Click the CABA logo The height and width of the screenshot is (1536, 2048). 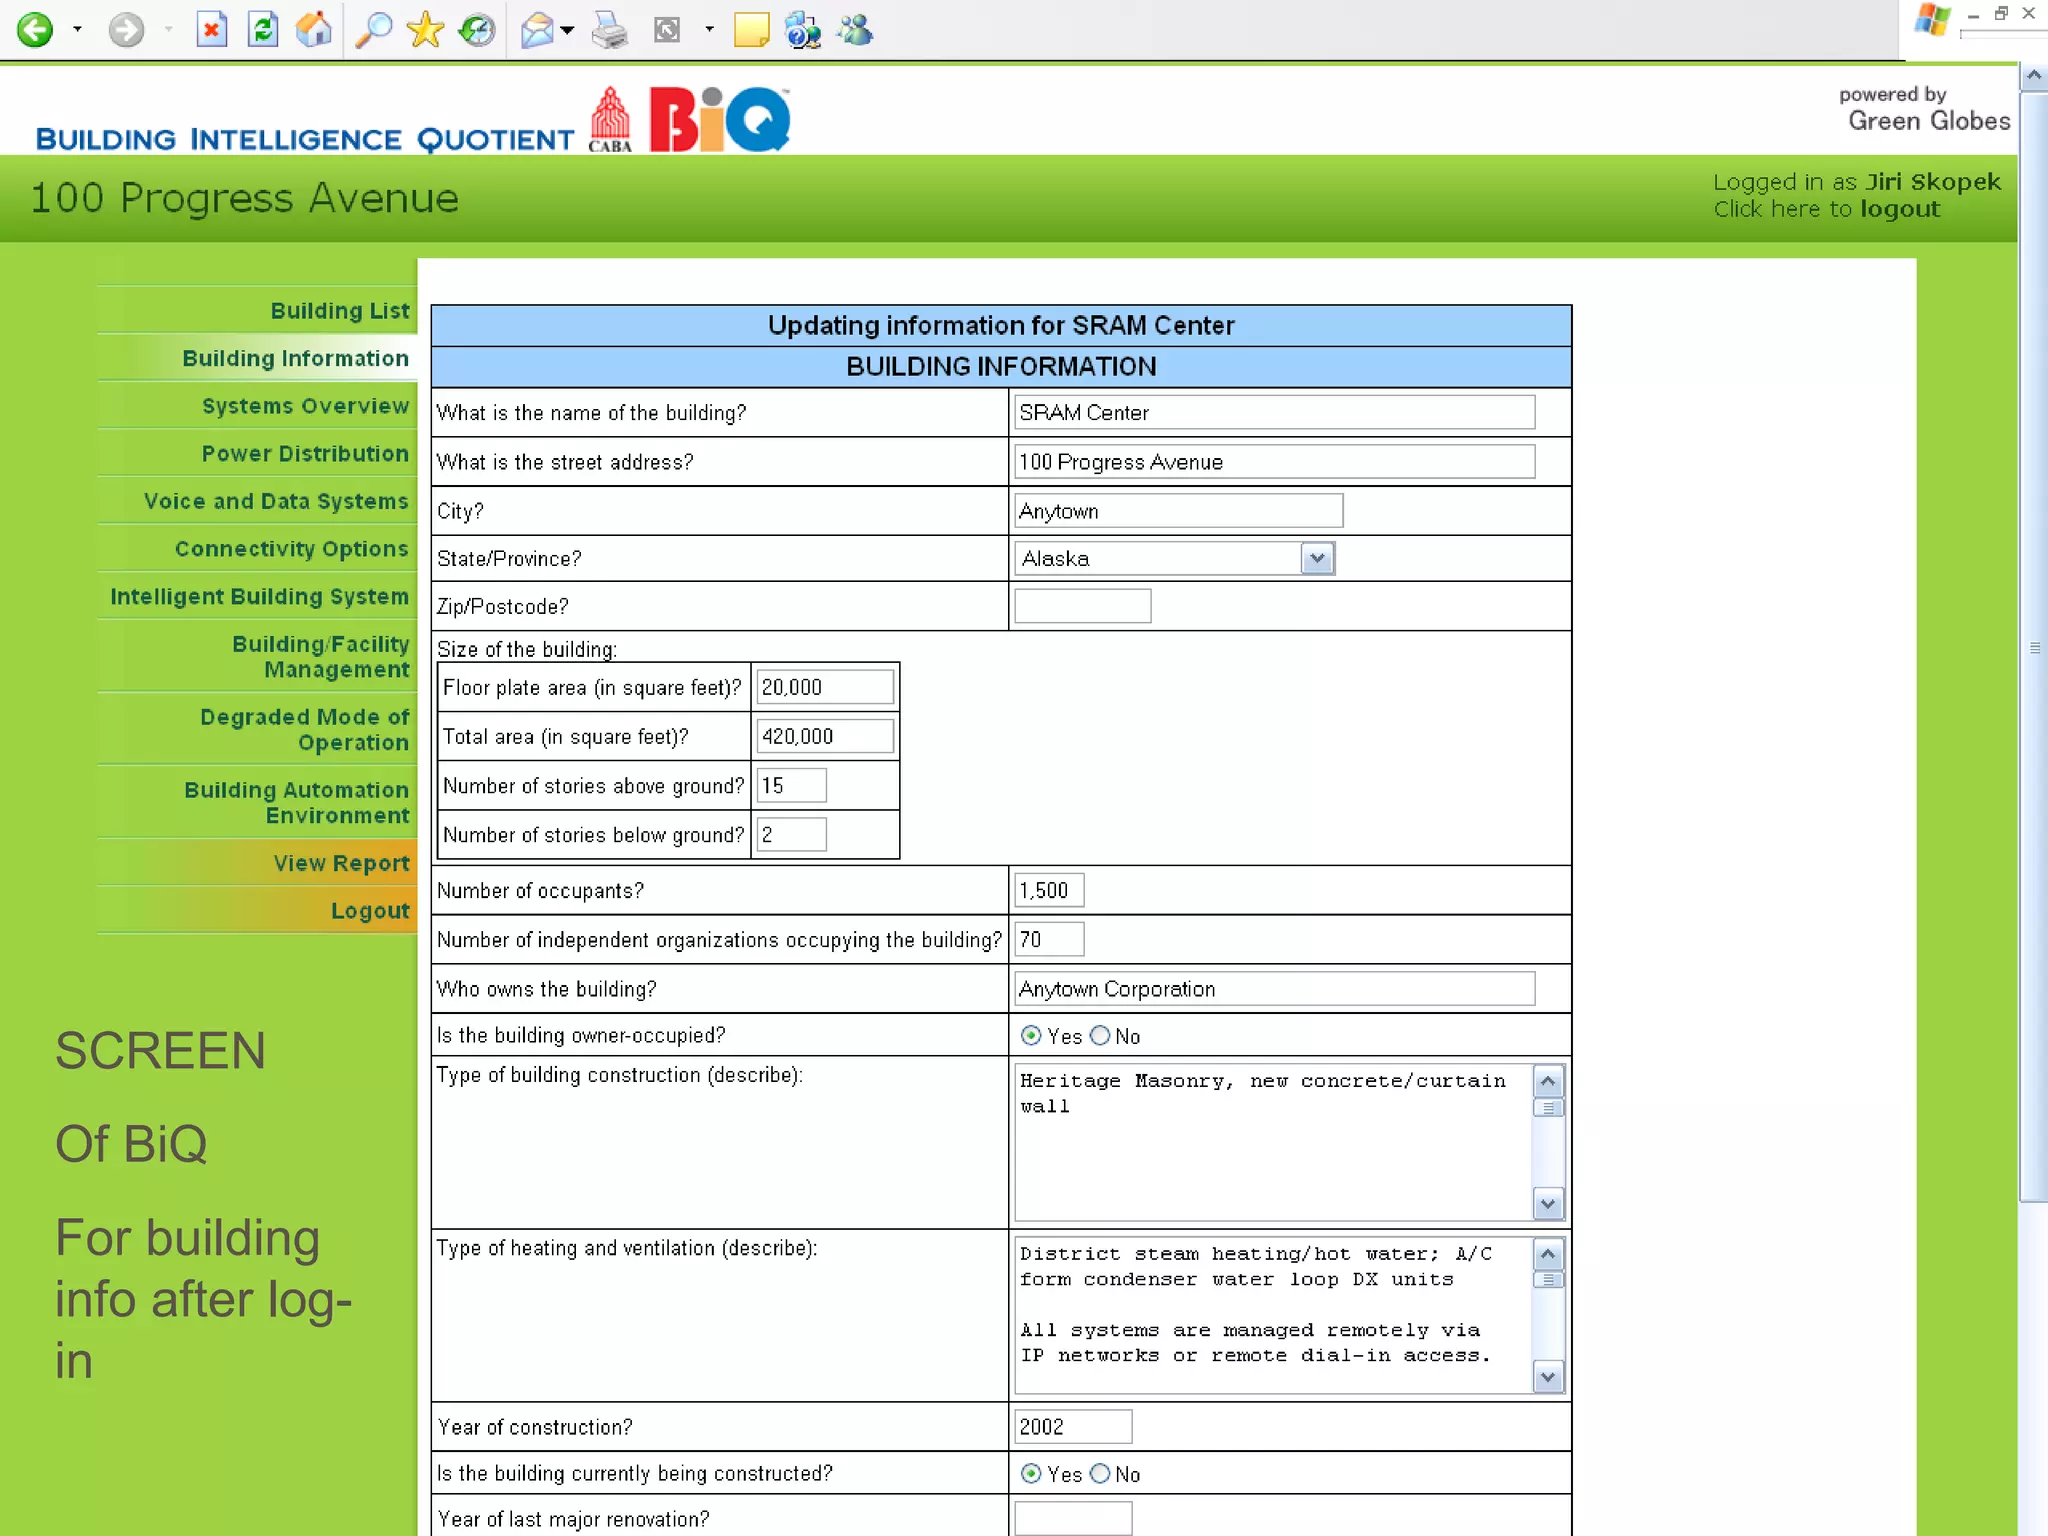[610, 119]
